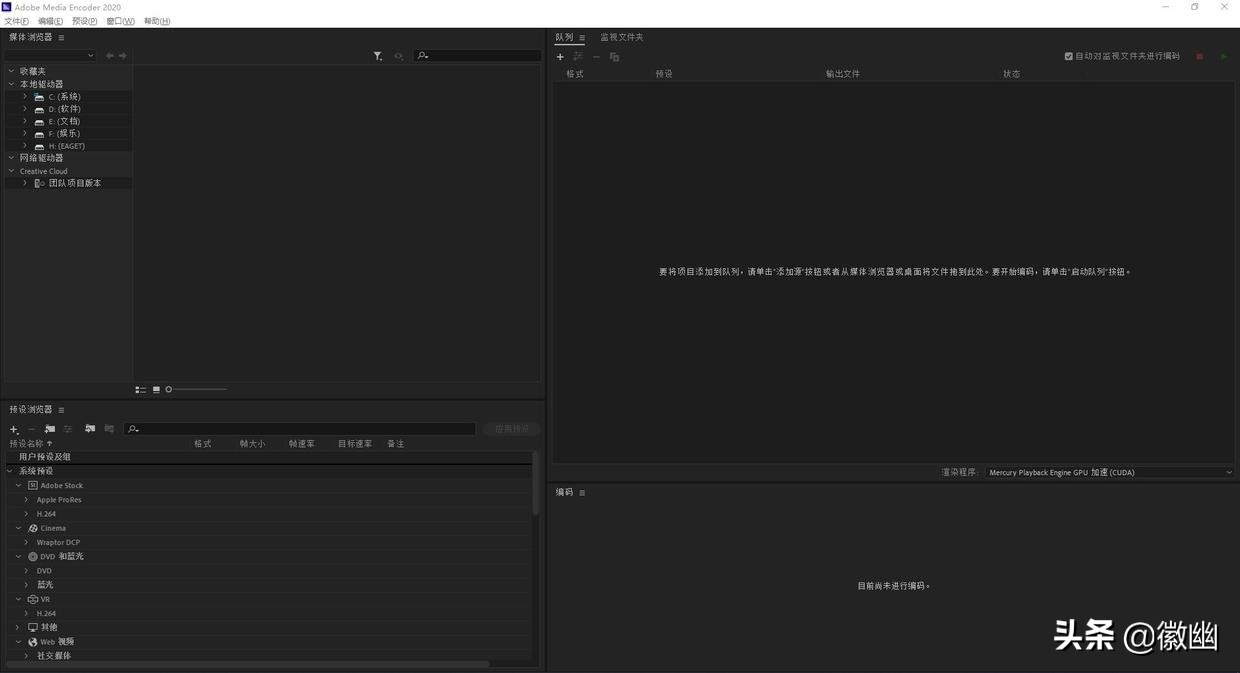
Task: Open the 媒体浏览器 panel menu icon
Action: [61, 37]
